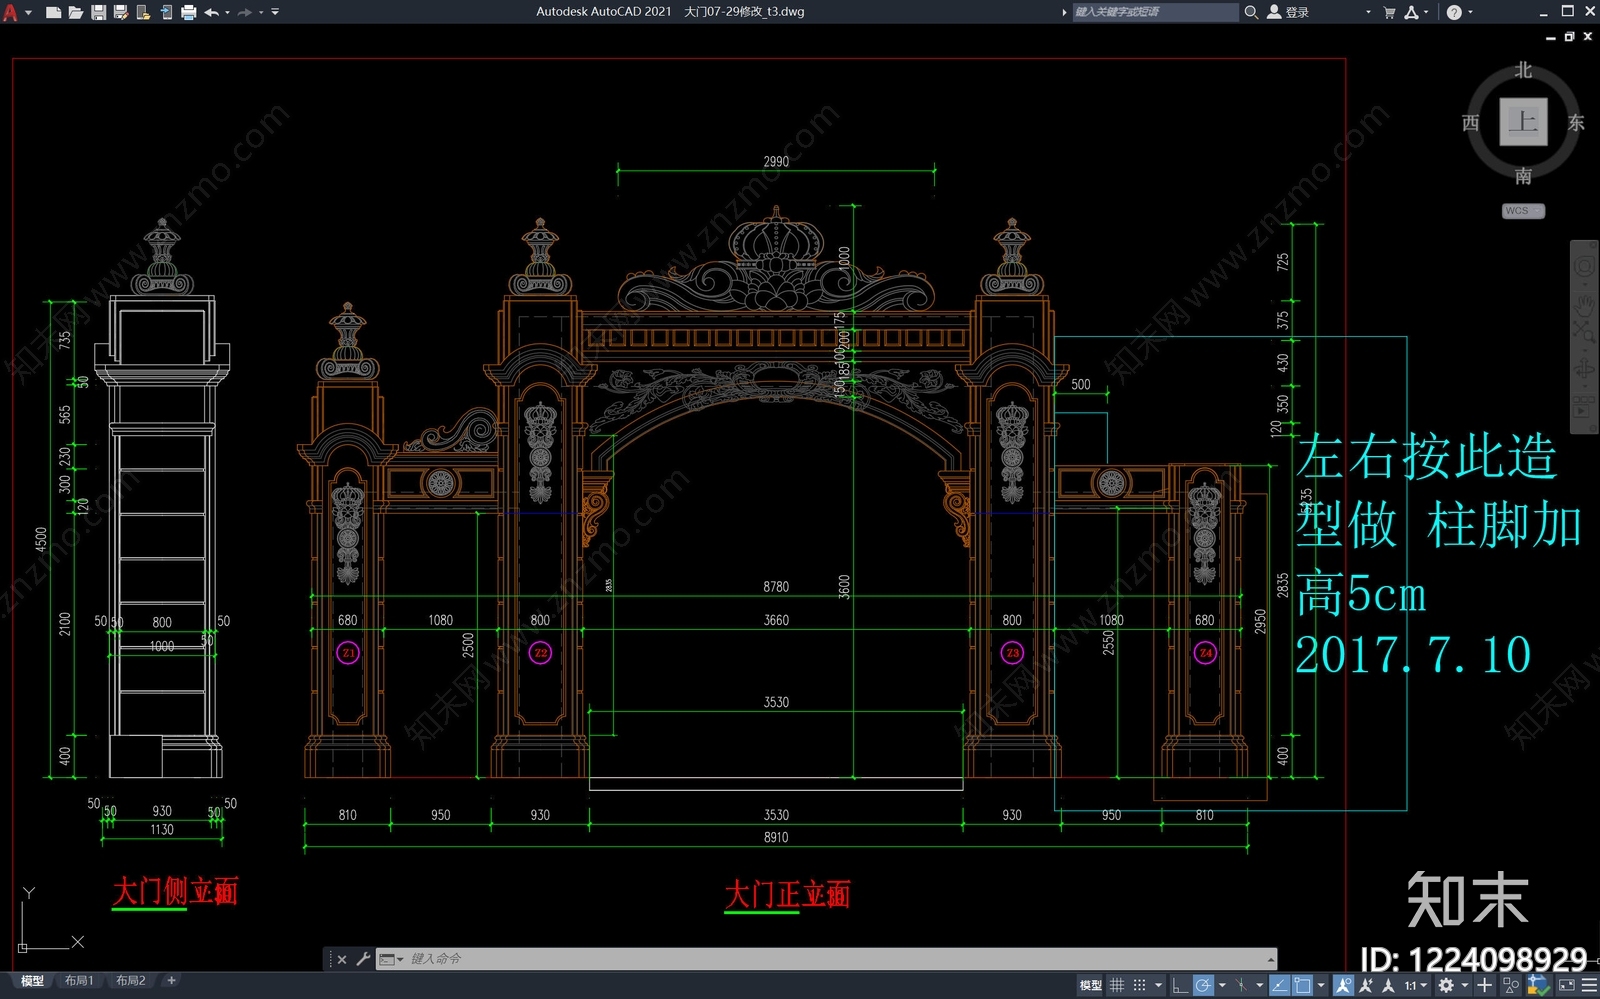Close the command line window
The image size is (1600, 999).
(342, 959)
